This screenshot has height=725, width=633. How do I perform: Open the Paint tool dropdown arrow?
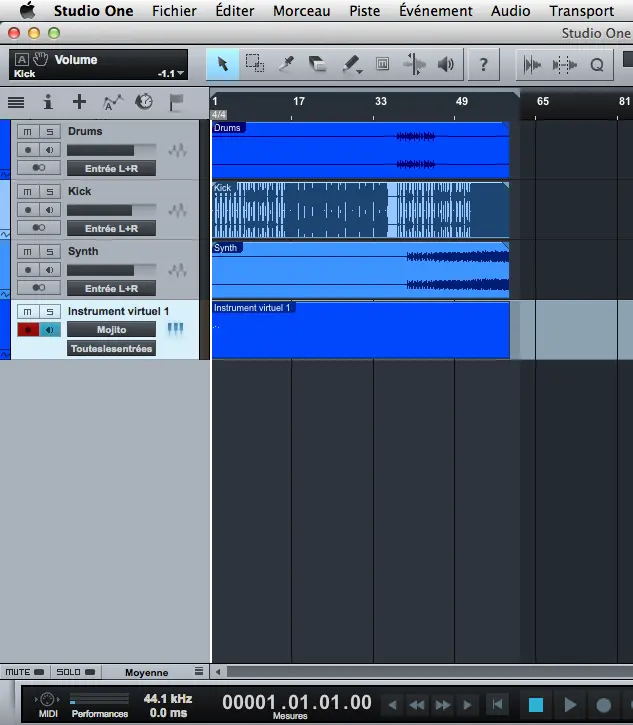[x=360, y=72]
